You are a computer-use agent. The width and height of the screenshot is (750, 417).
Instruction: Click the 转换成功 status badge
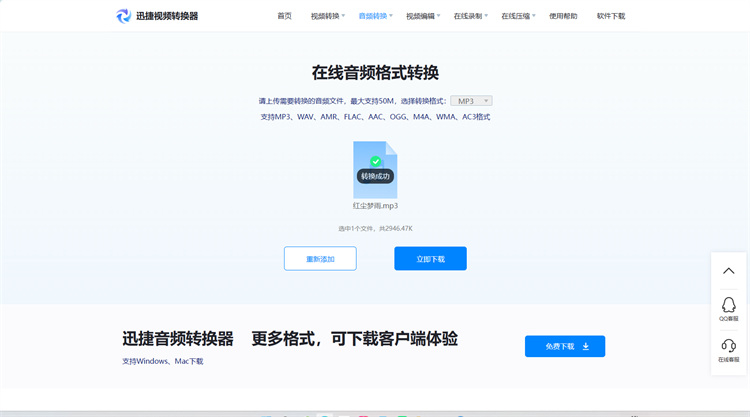tap(375, 176)
